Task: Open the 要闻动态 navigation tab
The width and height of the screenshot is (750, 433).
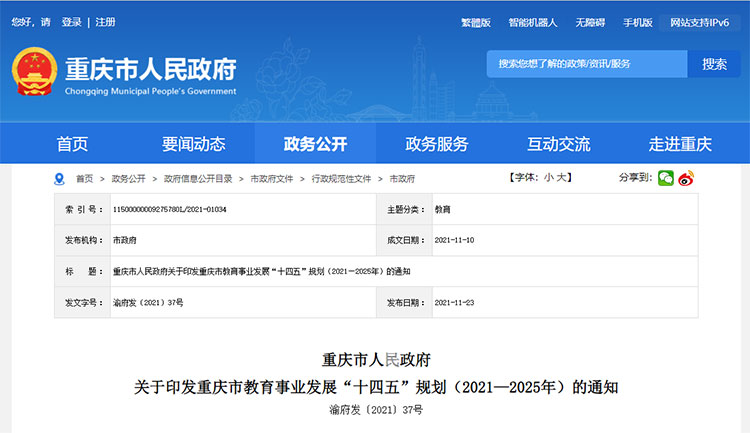Action: (x=194, y=144)
